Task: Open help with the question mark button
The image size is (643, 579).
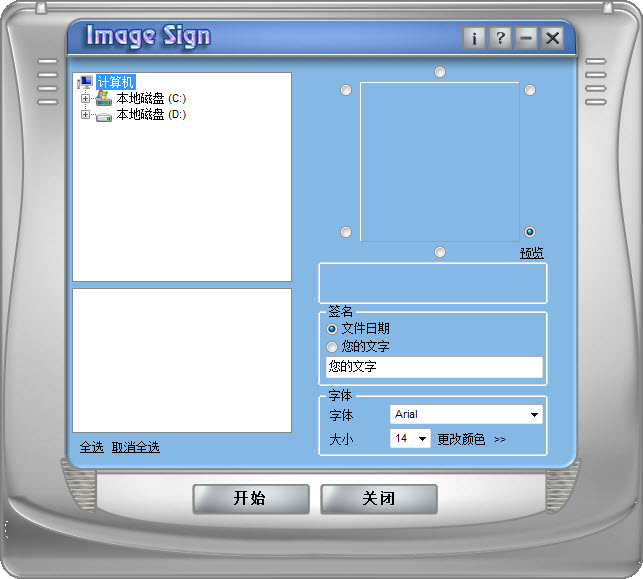Action: [500, 39]
